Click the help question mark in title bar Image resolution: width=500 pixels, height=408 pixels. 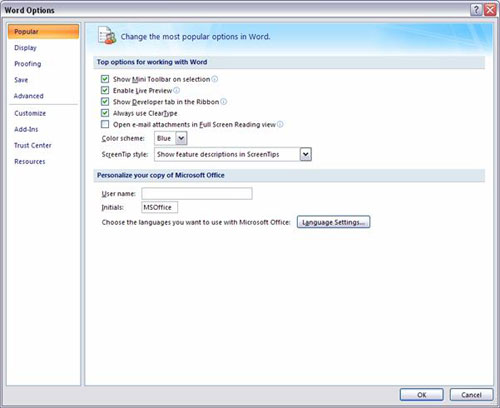click(x=476, y=10)
